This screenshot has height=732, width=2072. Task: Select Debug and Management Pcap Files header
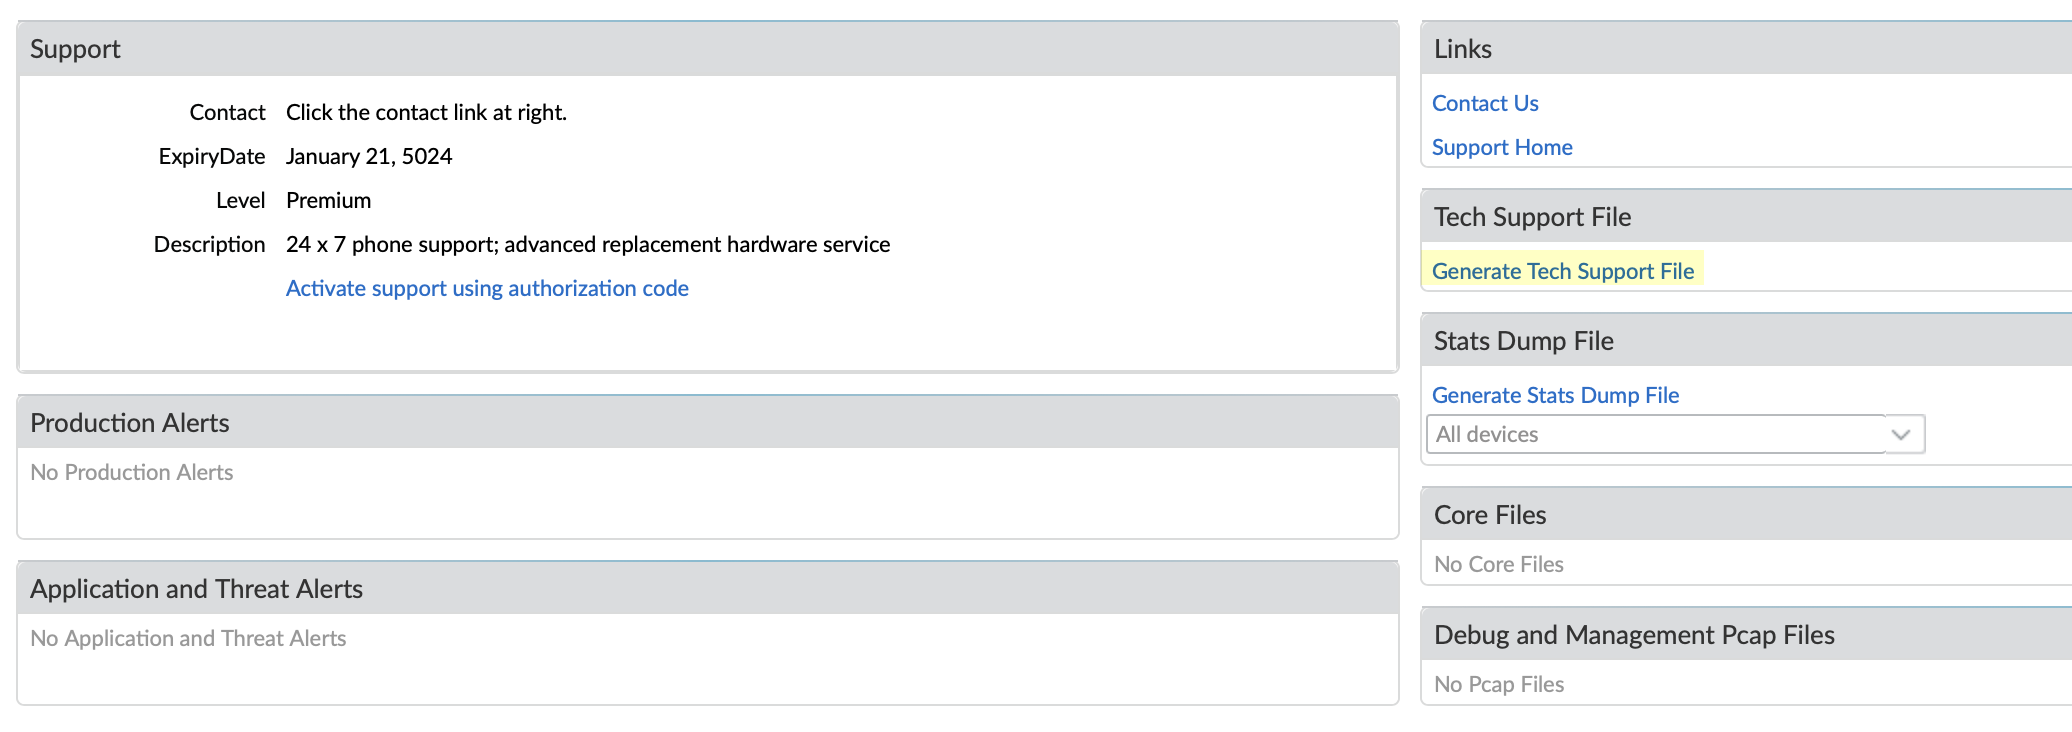(x=1633, y=635)
